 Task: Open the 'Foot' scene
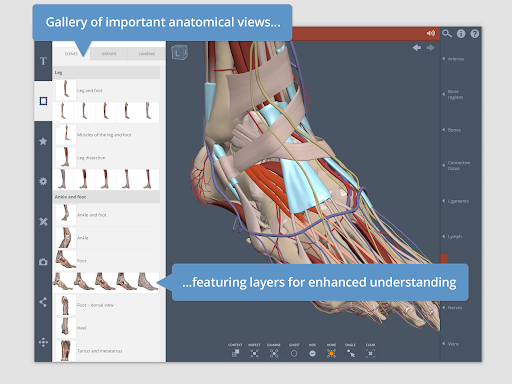(x=107, y=261)
